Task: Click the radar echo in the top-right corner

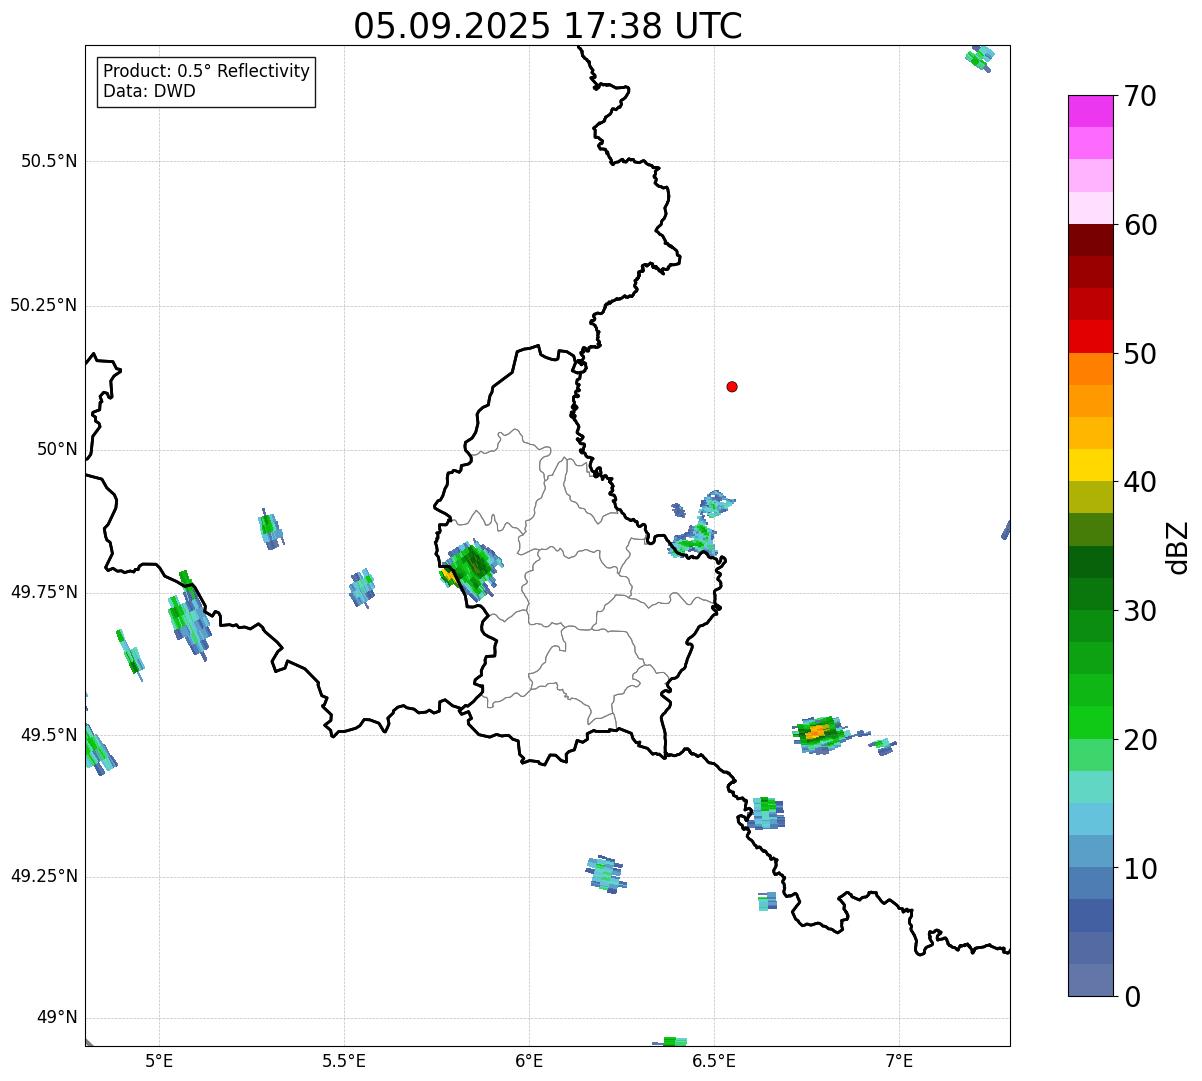Action: pyautogui.click(x=980, y=57)
